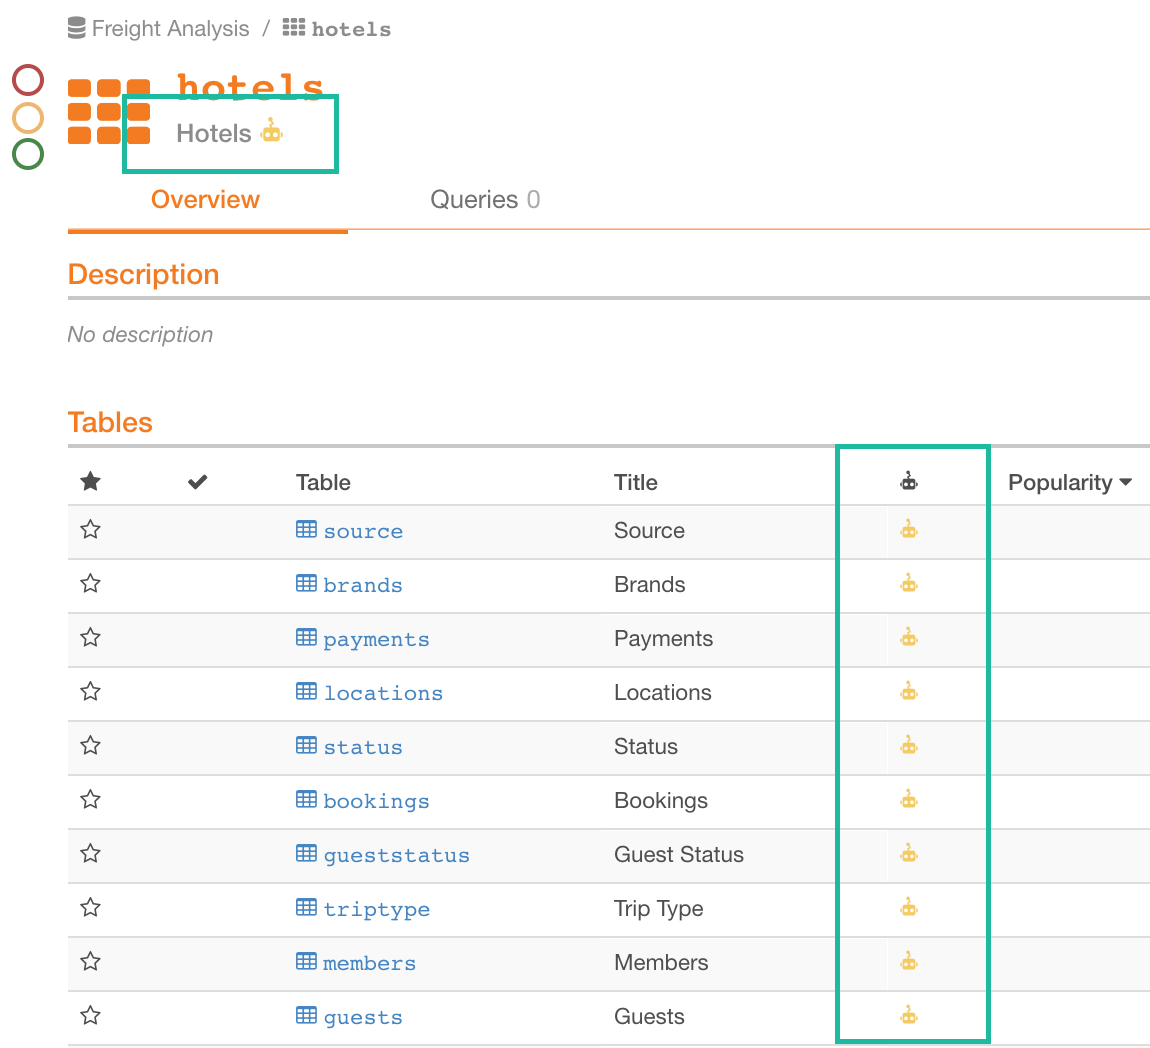The height and width of the screenshot is (1048, 1150).
Task: Click the table icon beside payments
Action: point(307,637)
